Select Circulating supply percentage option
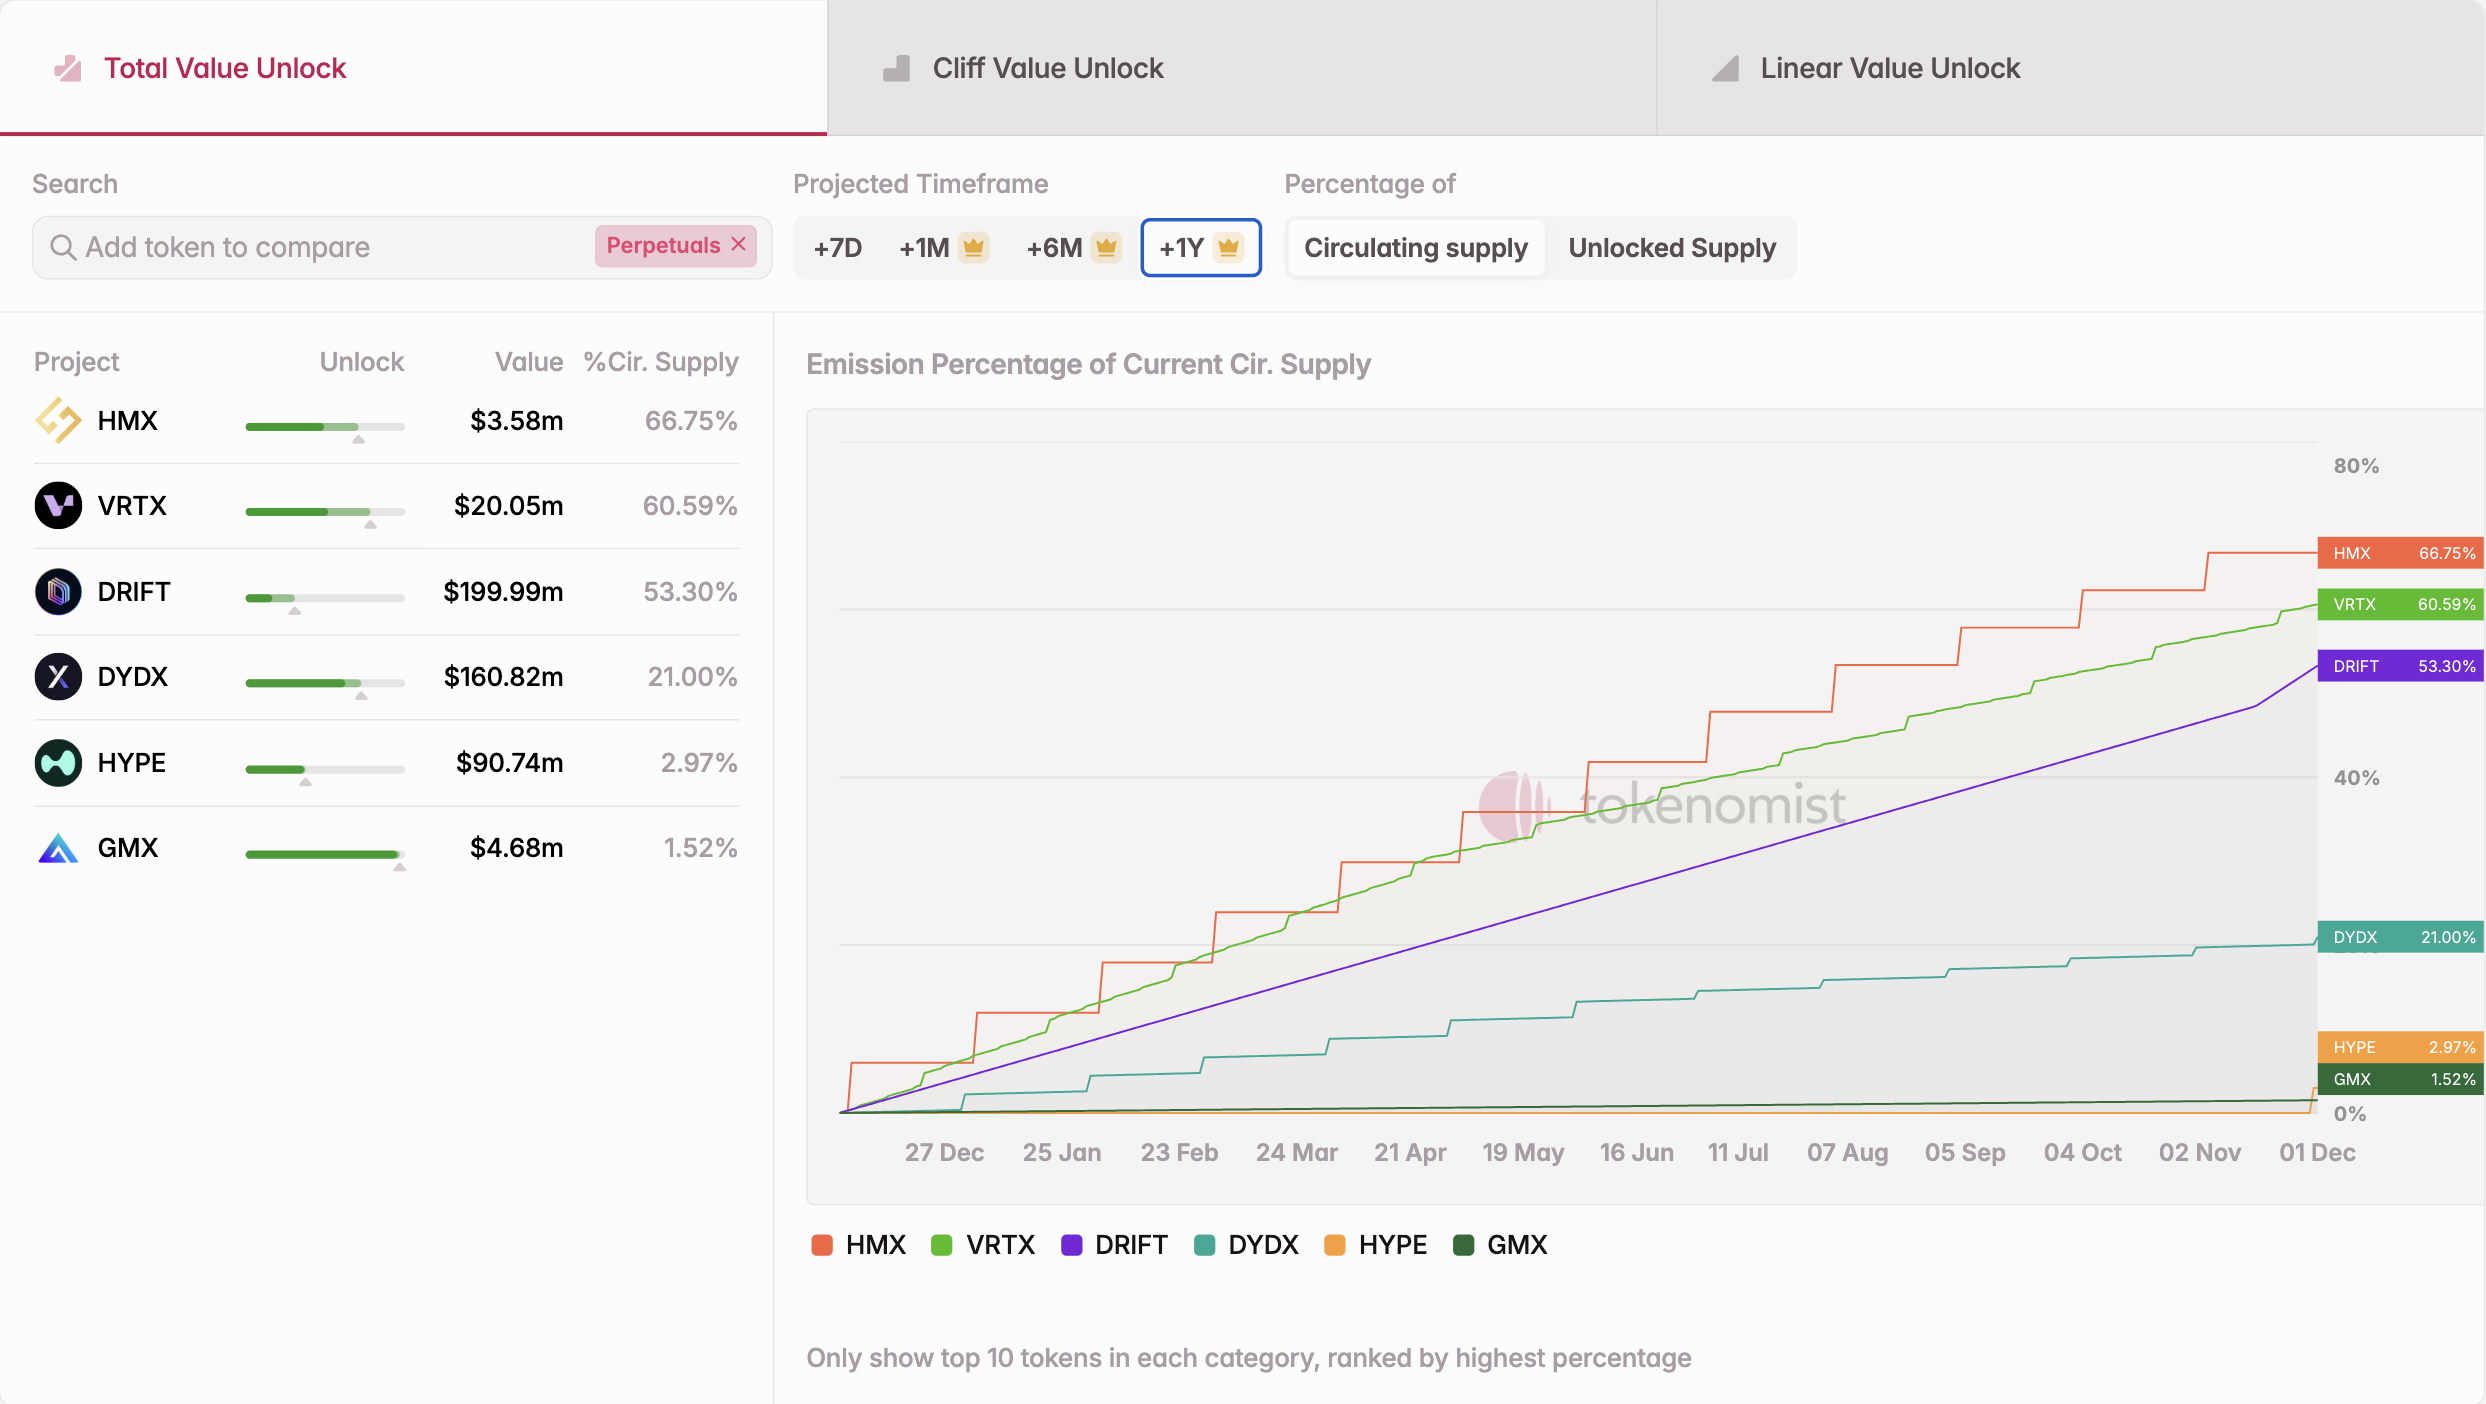 (x=1415, y=248)
